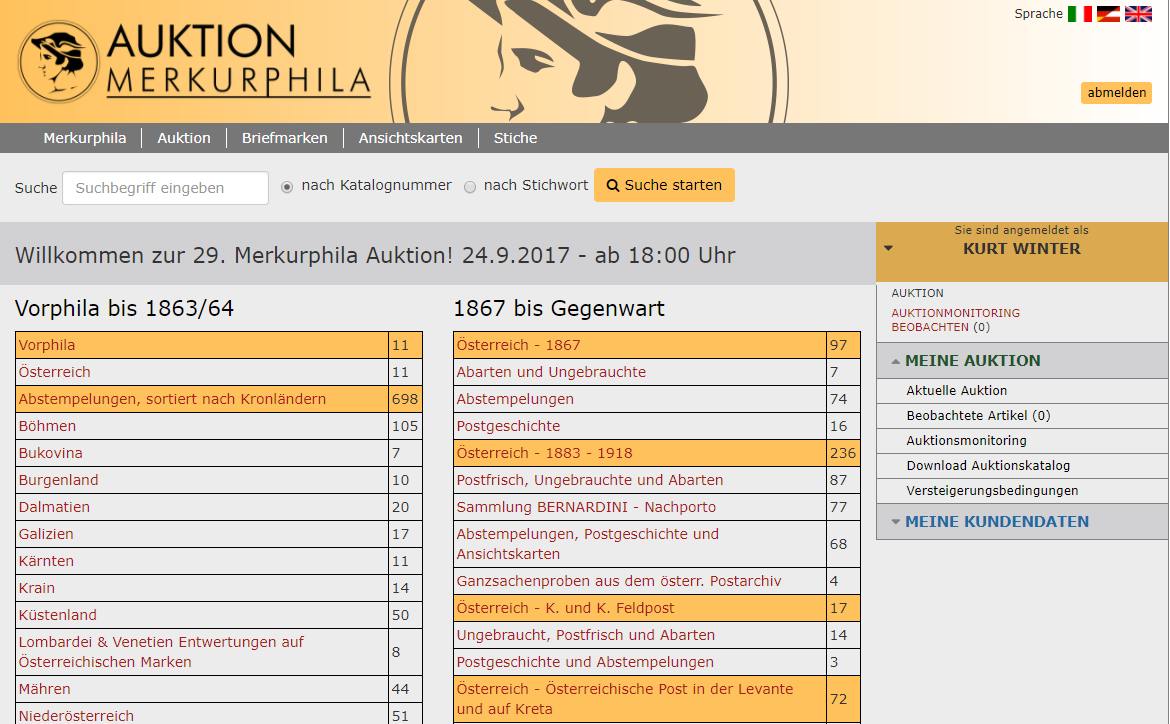The image size is (1170, 724).
Task: Open BEOBACHTEN (0) link
Action: coord(941,327)
